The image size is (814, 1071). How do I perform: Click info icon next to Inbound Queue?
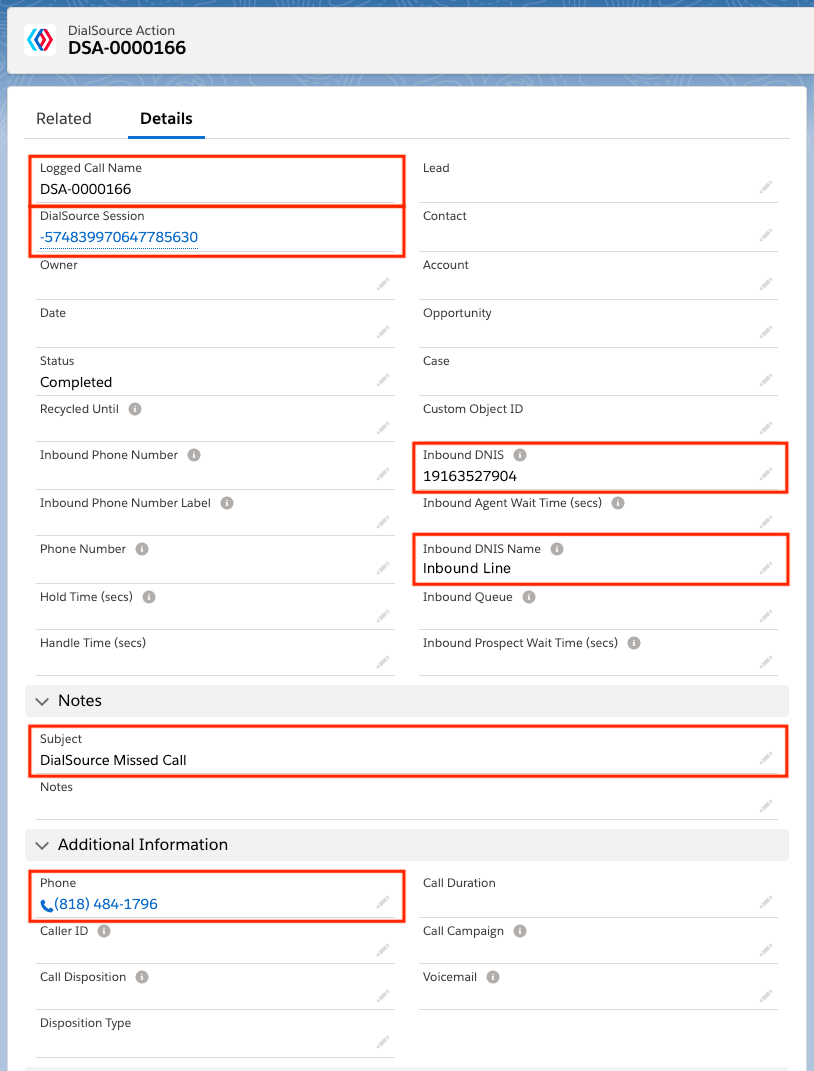(x=529, y=597)
